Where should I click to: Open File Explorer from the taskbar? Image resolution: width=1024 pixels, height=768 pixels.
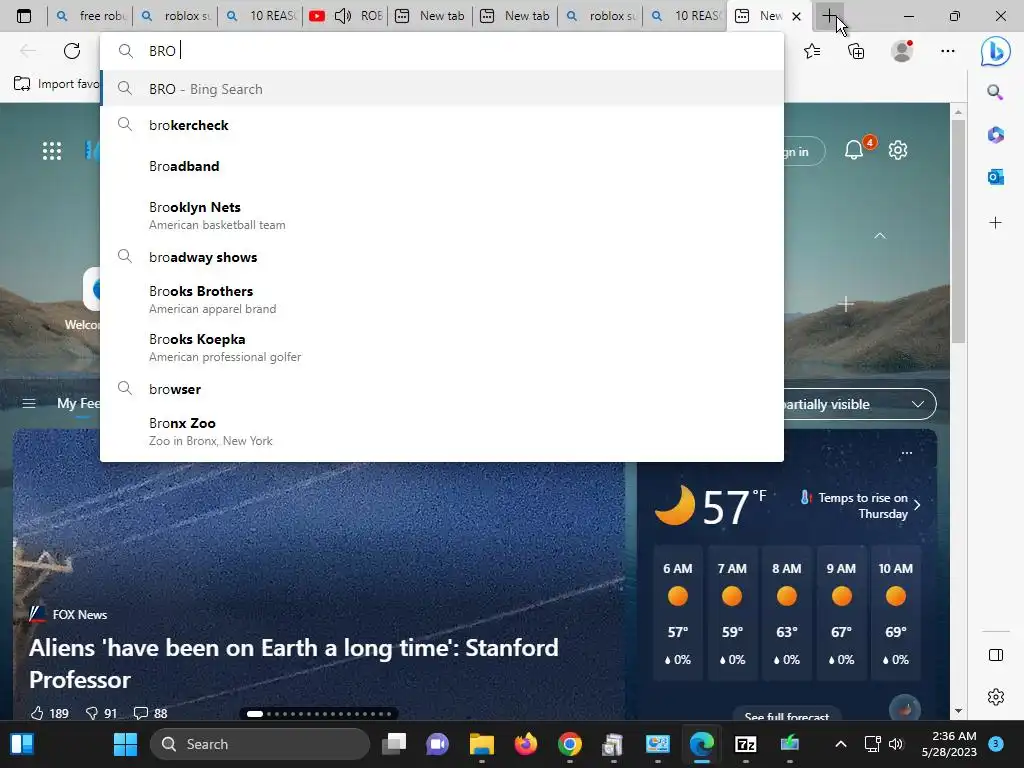point(481,744)
